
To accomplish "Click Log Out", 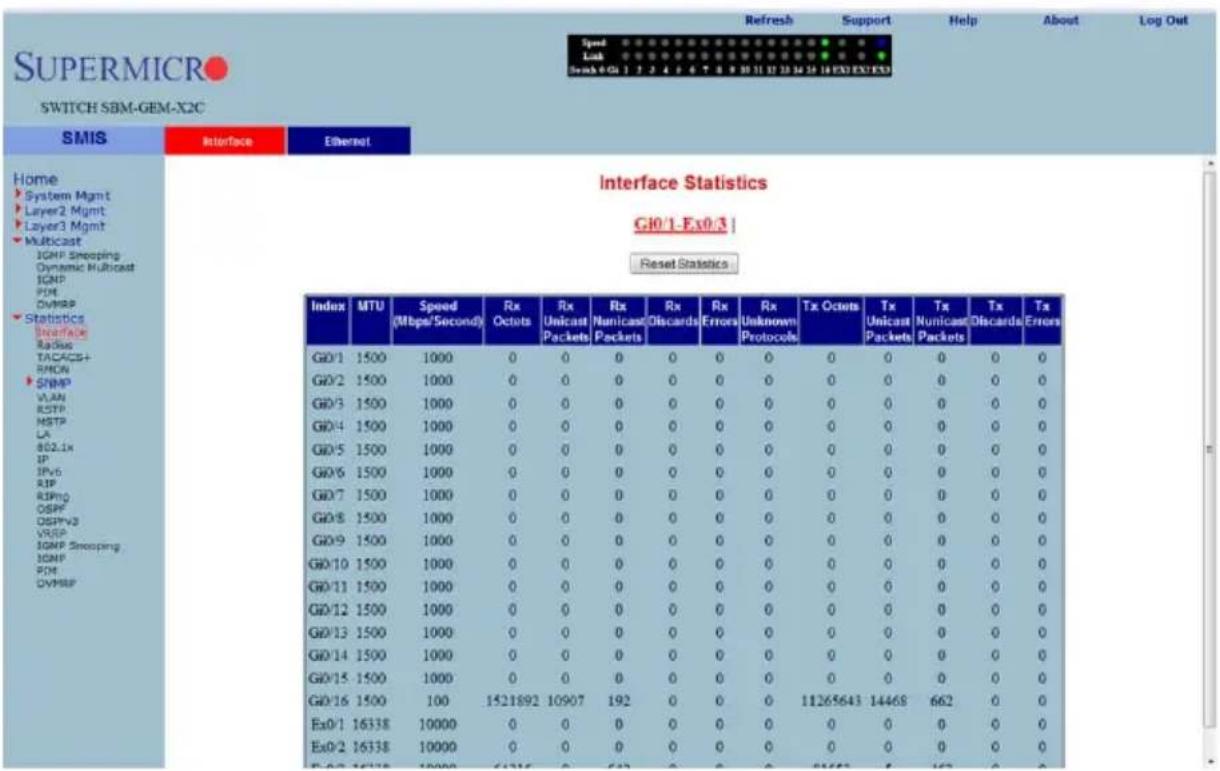I will point(1162,20).
